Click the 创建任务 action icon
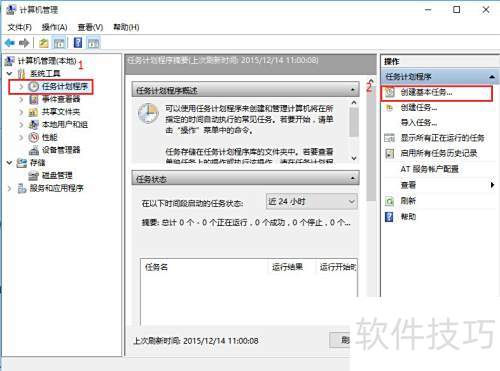The width and height of the screenshot is (500, 371). pos(389,108)
